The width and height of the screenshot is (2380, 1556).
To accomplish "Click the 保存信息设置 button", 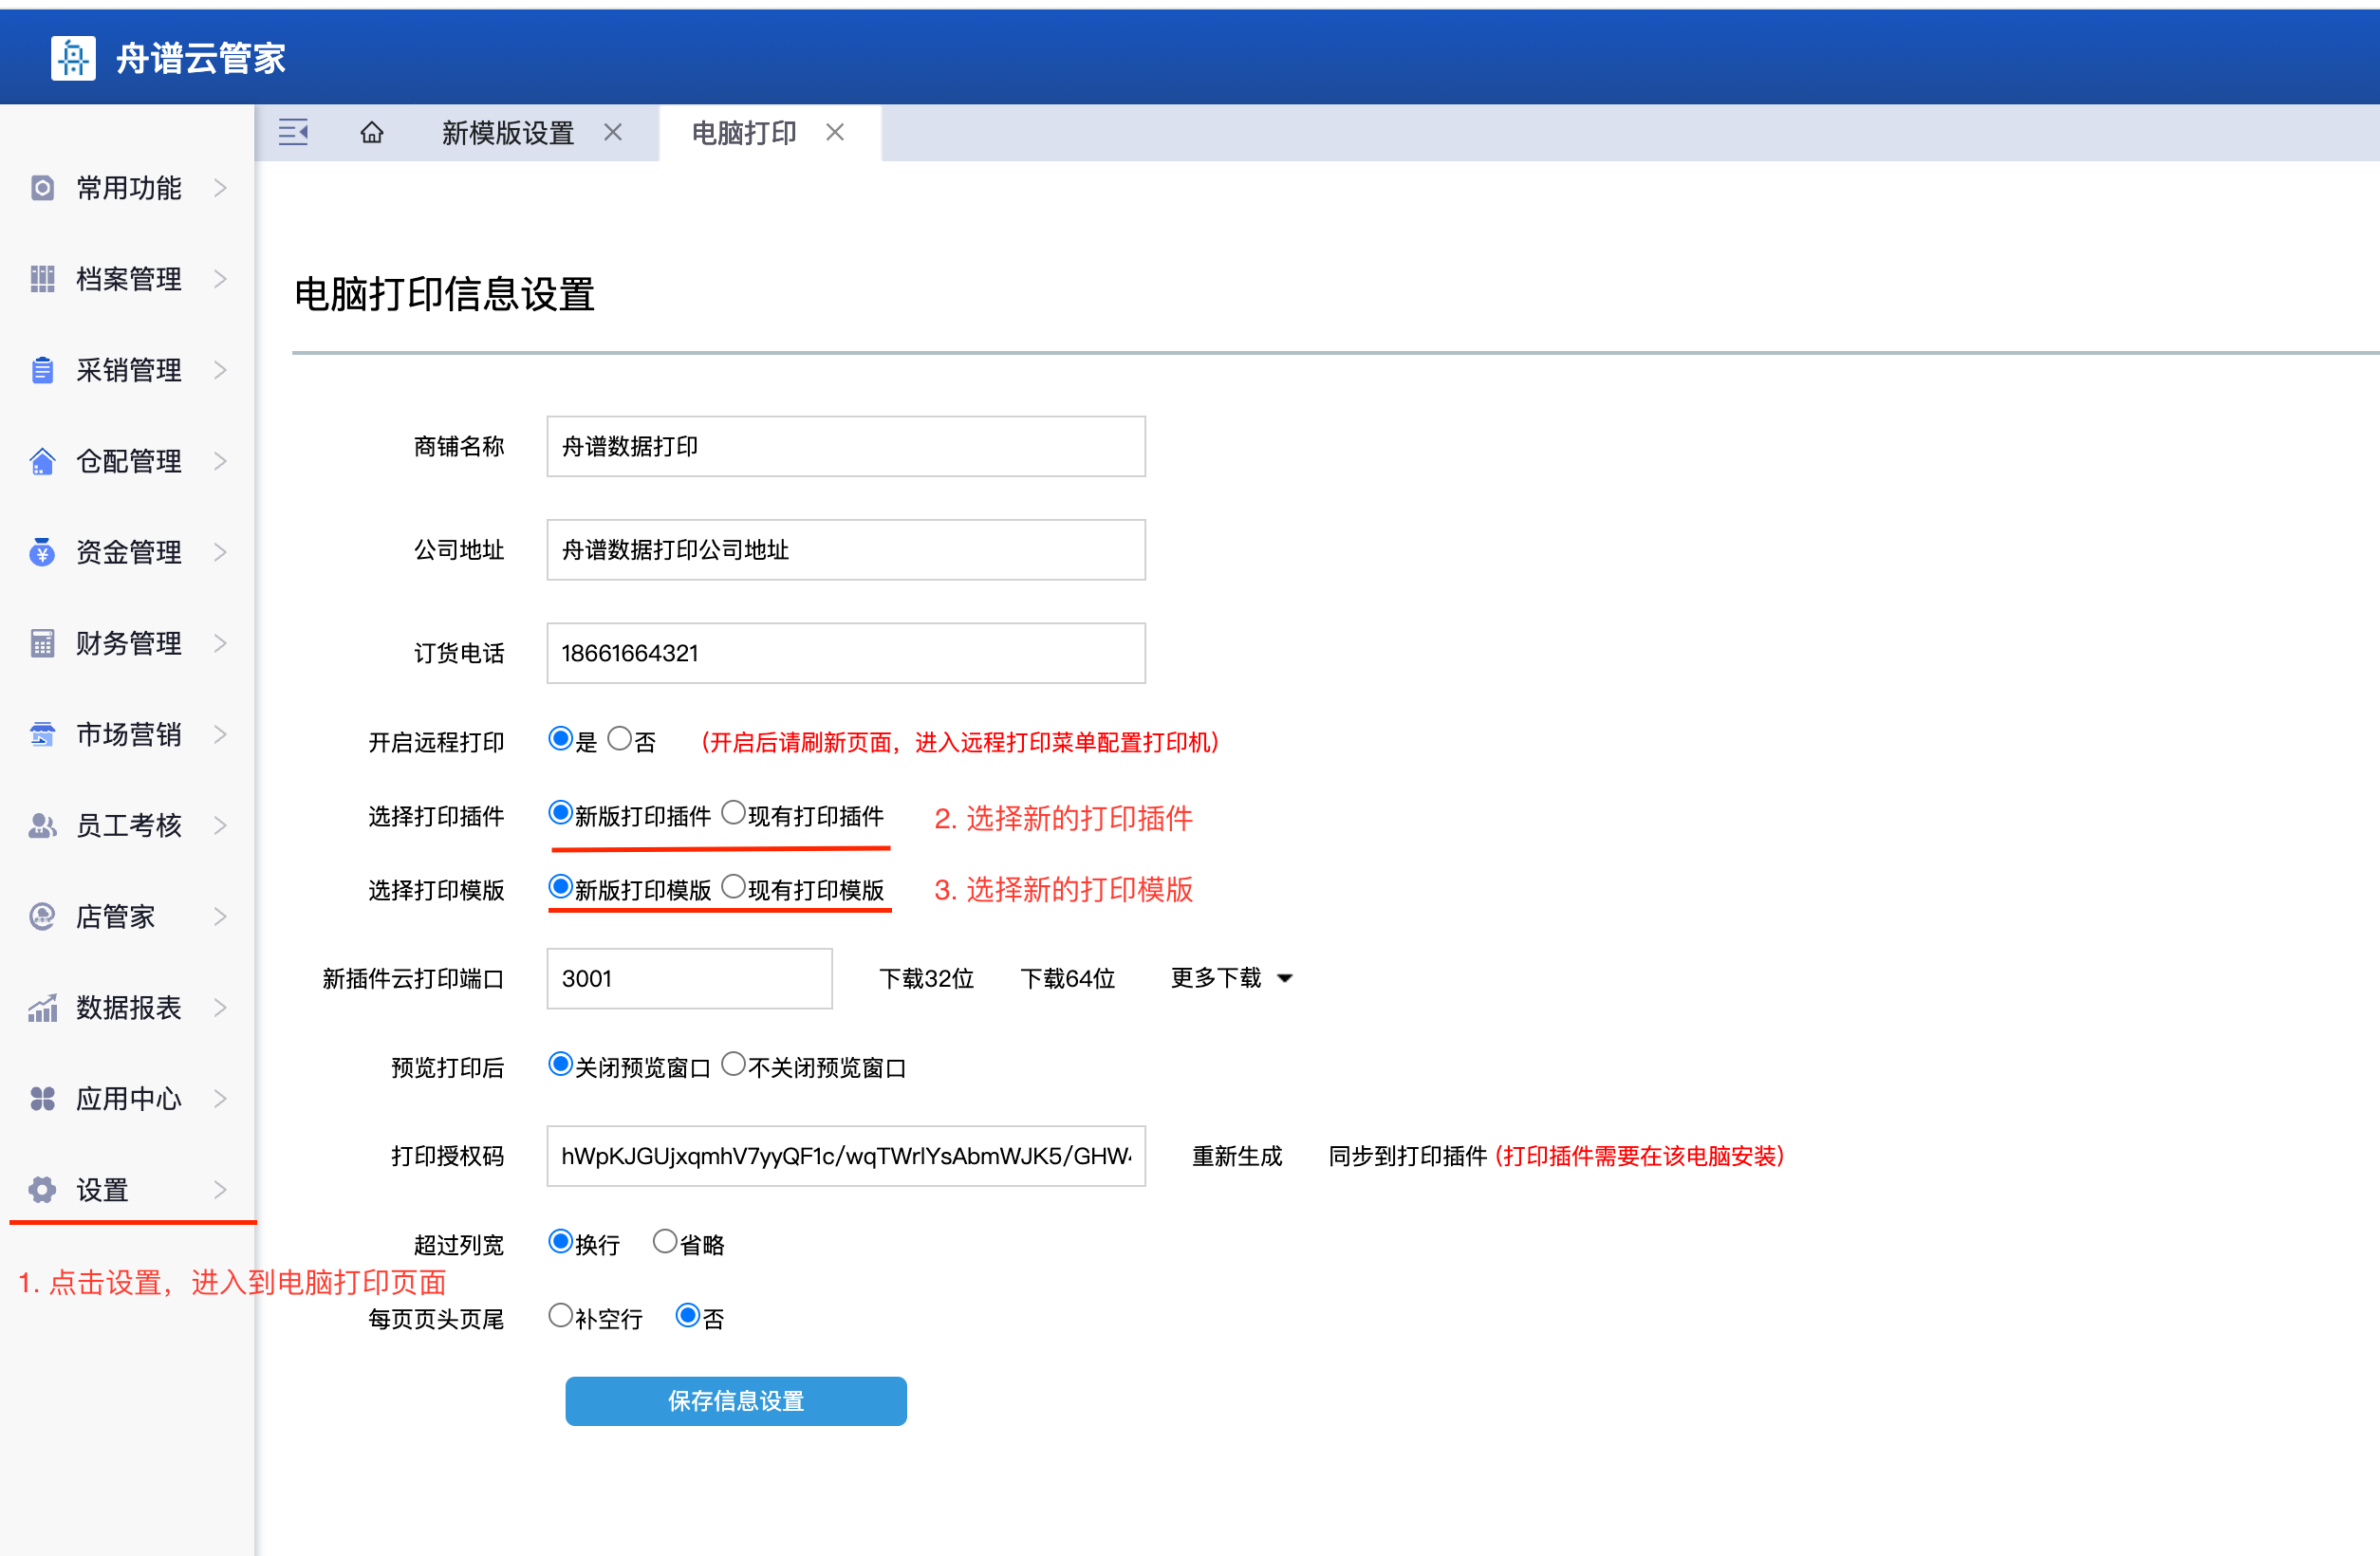I will pyautogui.click(x=736, y=1401).
